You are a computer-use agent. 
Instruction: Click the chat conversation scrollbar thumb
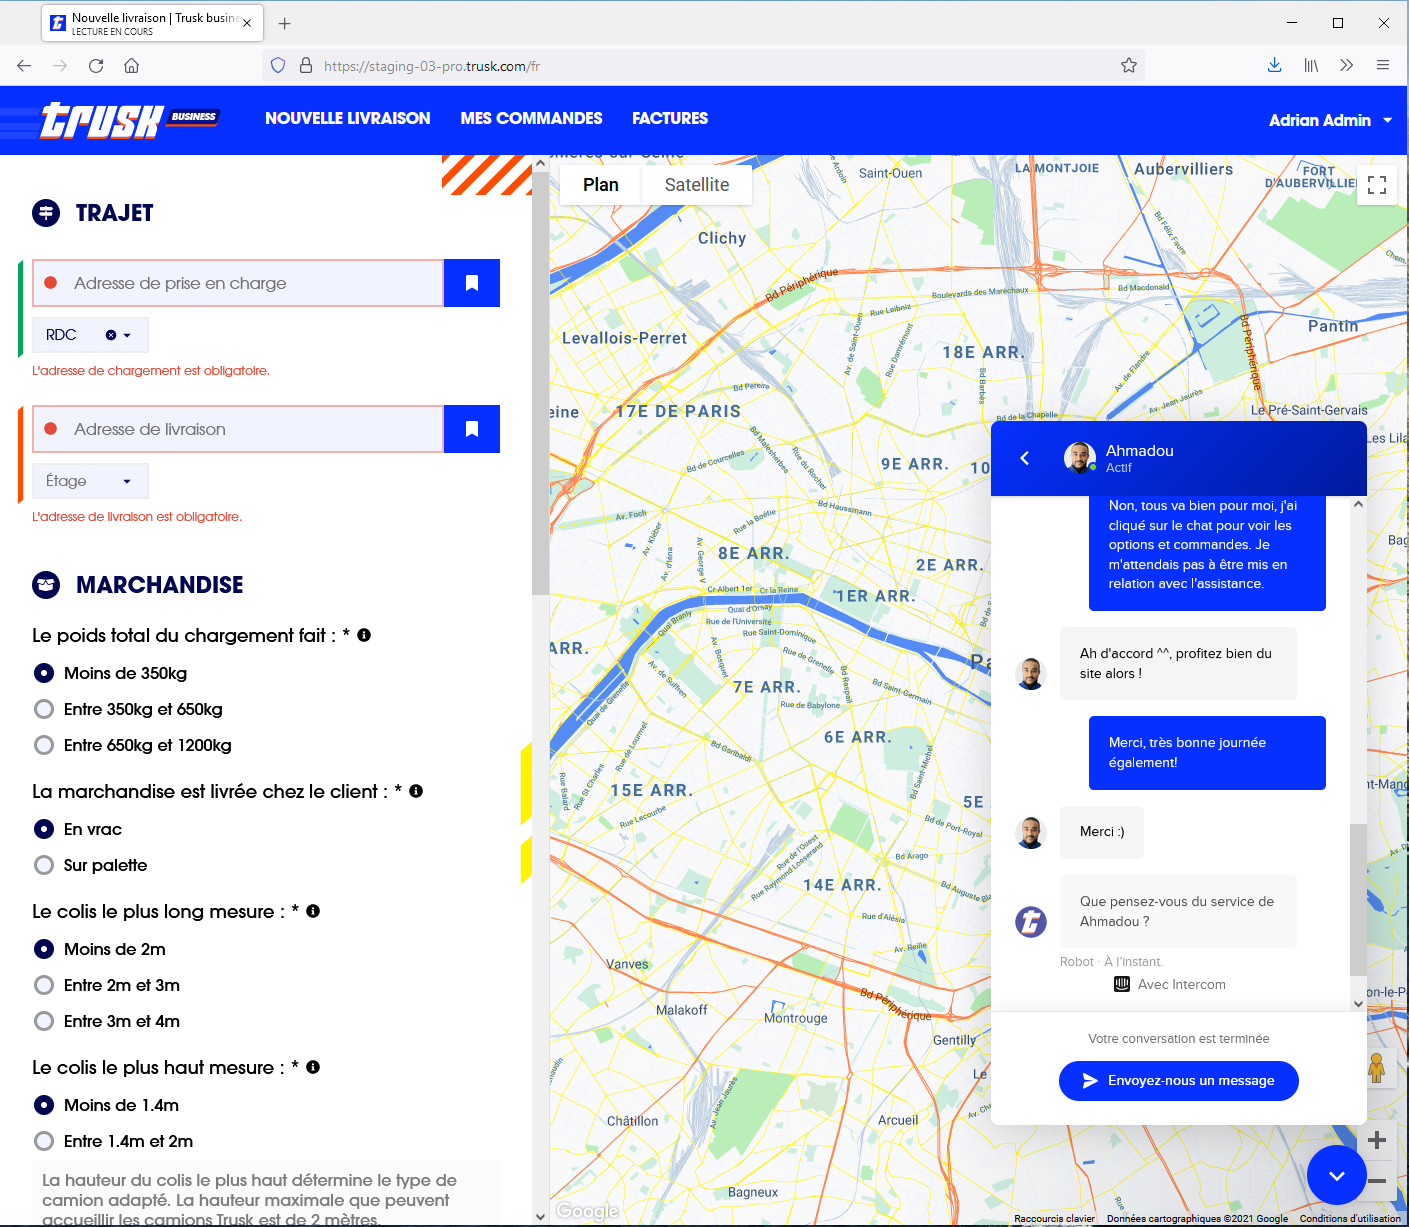click(x=1358, y=900)
